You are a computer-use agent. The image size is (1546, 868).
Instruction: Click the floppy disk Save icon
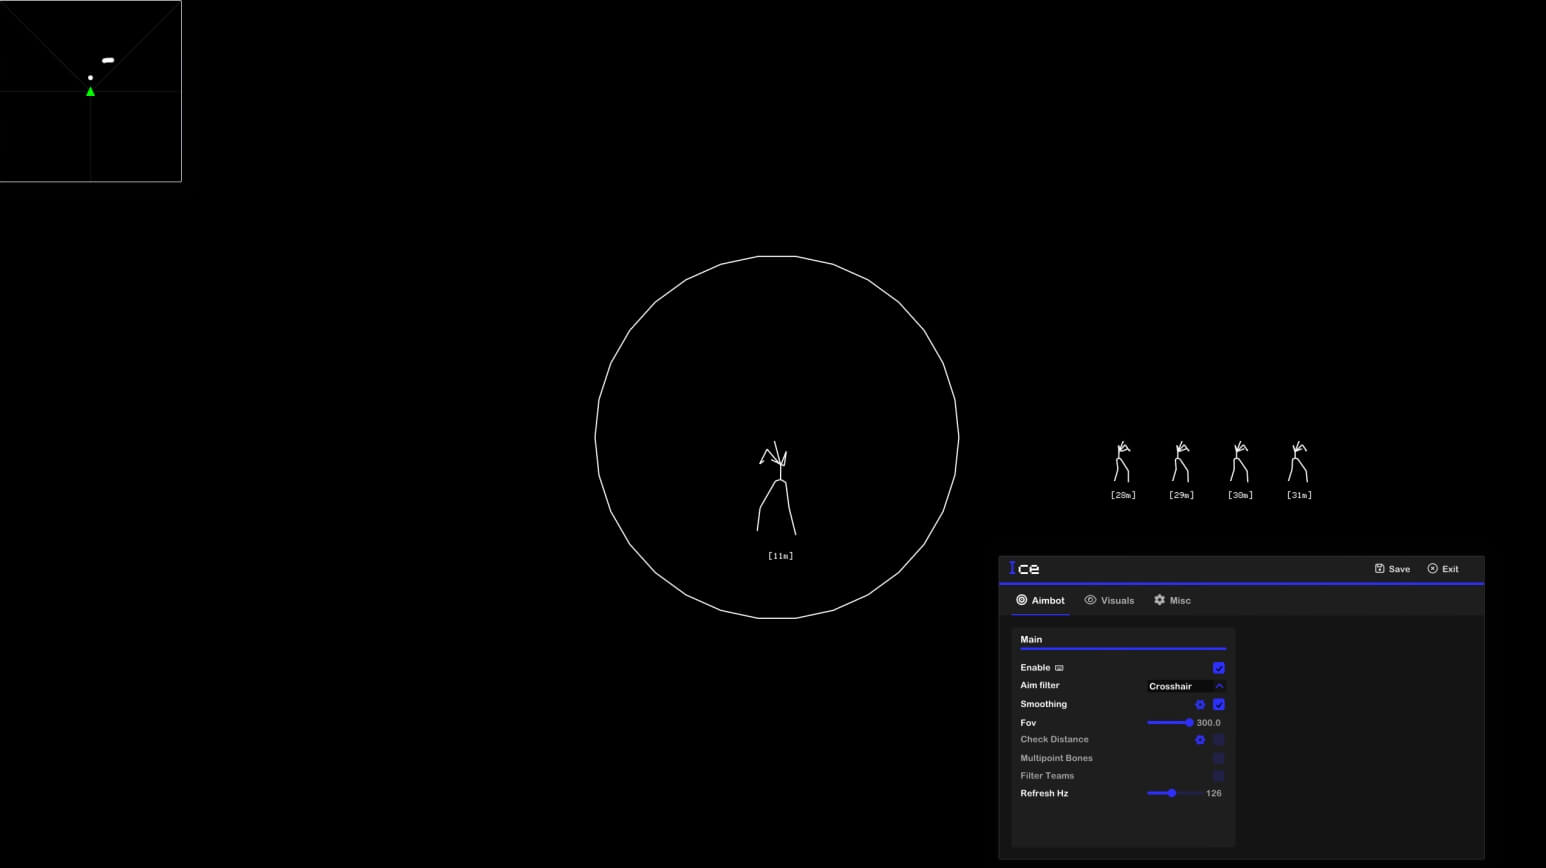click(1380, 569)
